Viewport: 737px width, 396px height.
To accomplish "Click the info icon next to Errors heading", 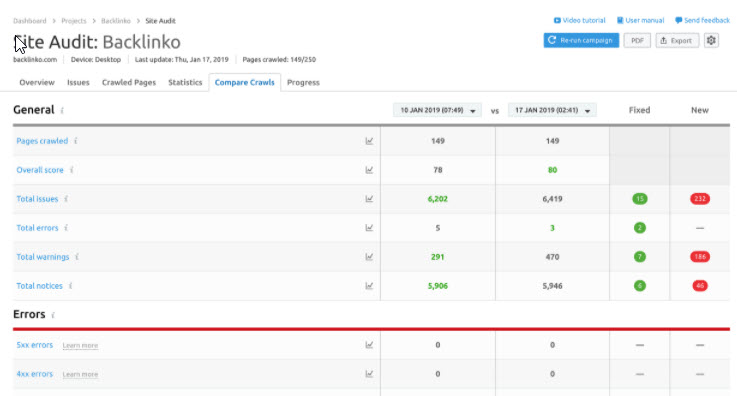I will [x=53, y=315].
